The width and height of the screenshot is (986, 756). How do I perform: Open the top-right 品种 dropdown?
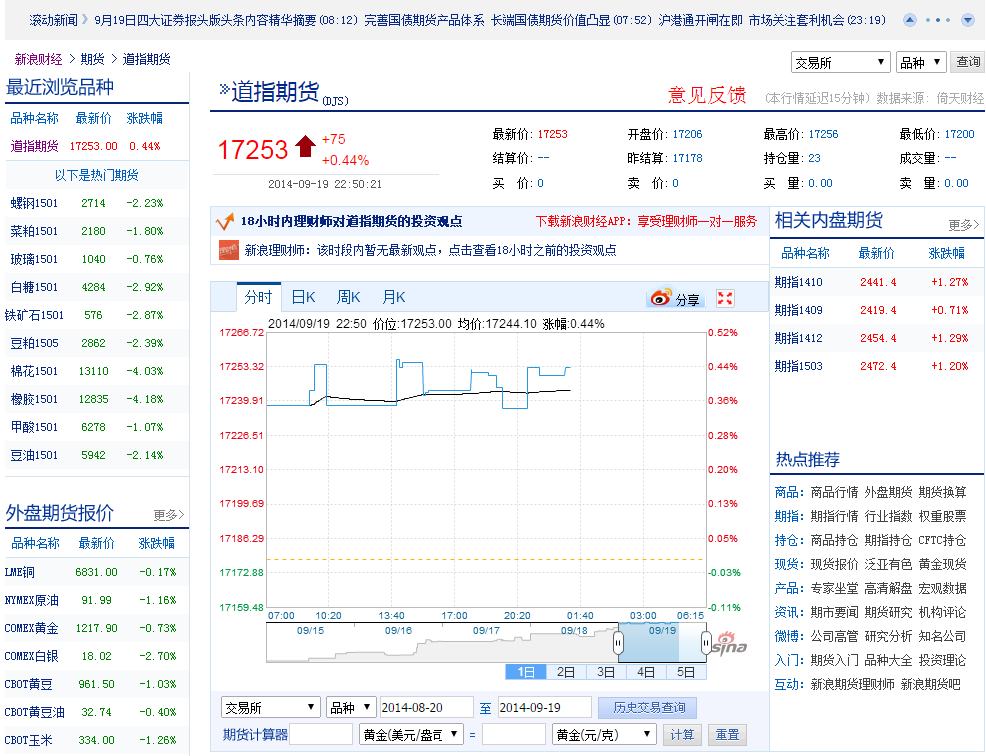pos(921,62)
